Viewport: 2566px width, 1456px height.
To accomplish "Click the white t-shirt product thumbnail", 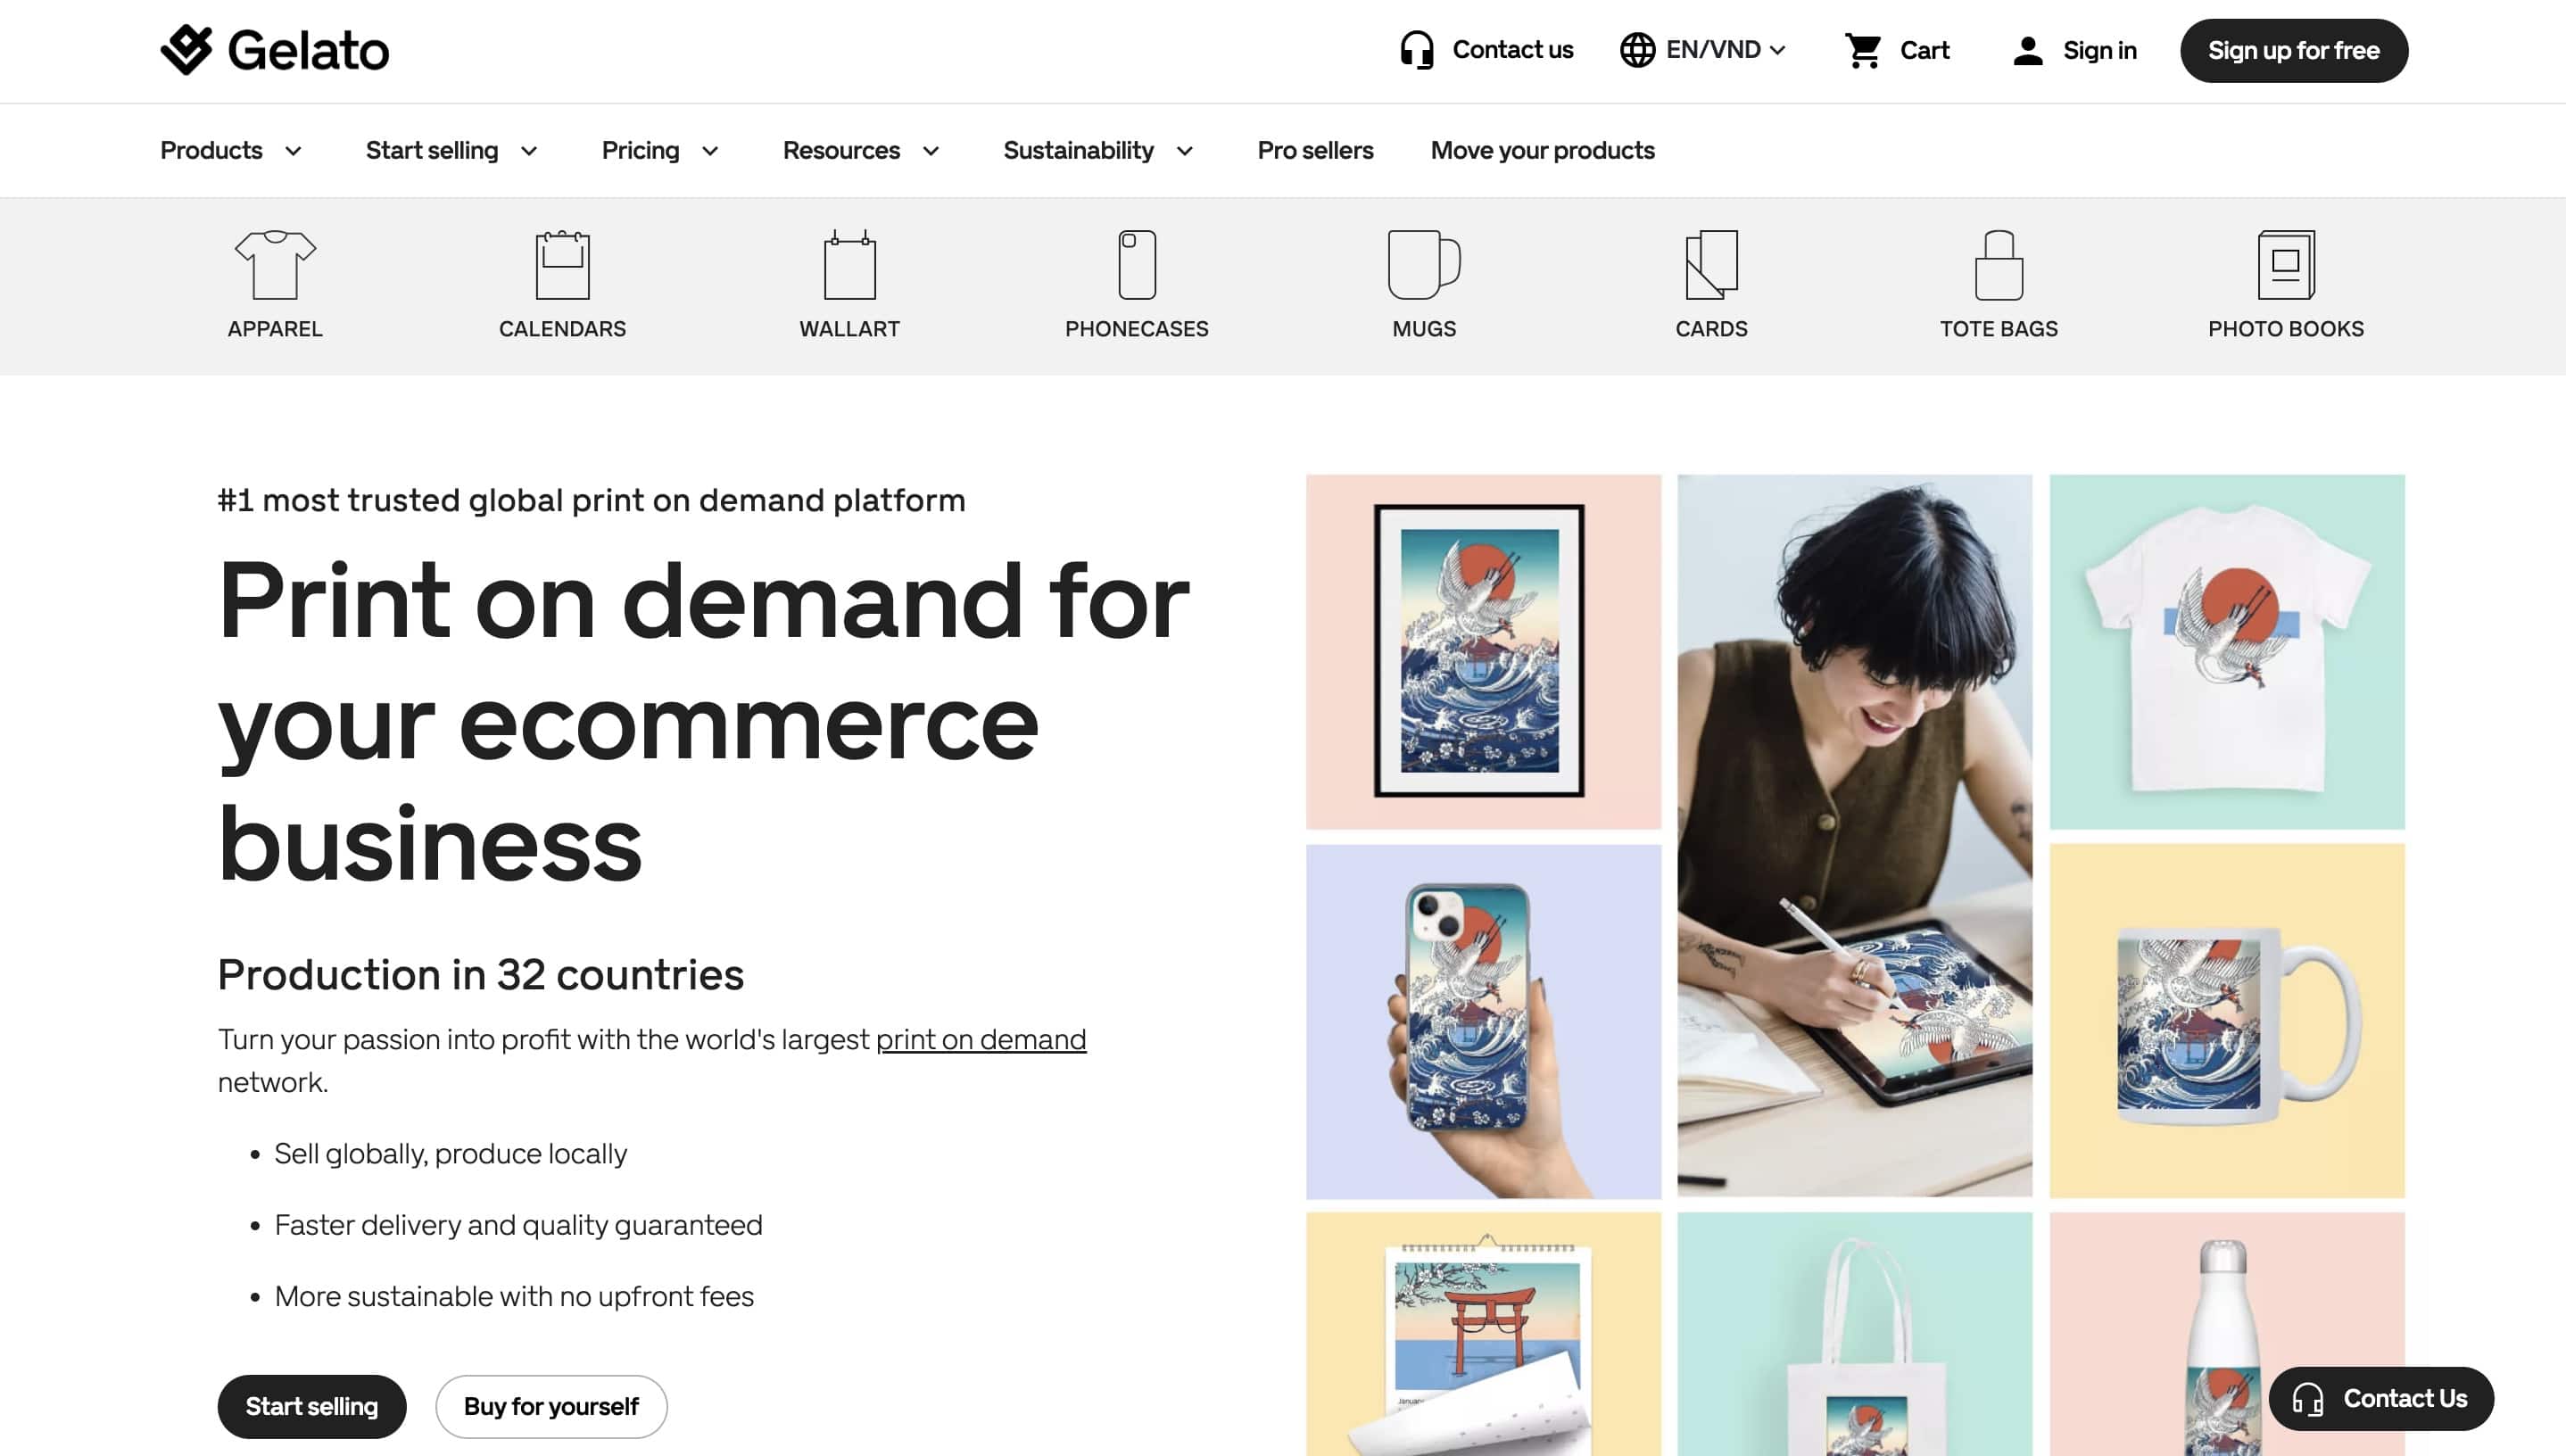I will point(2227,651).
